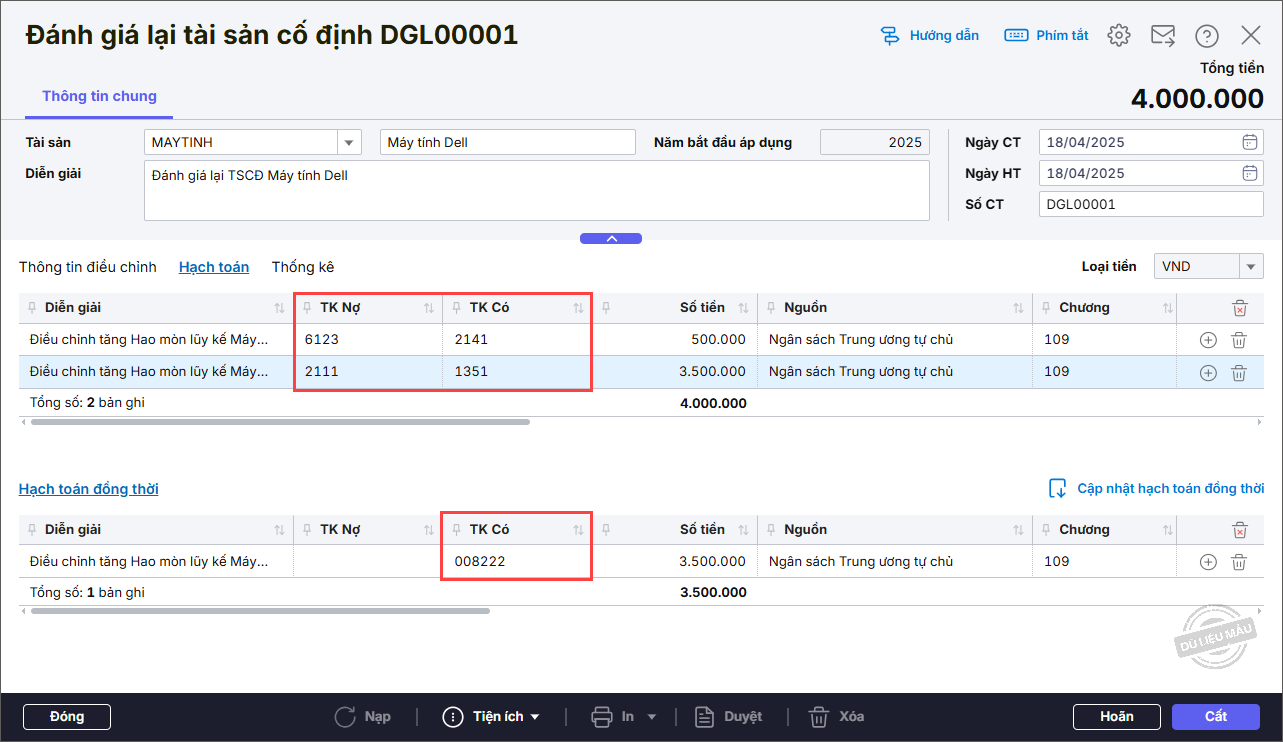The image size is (1283, 742).
Task: Switch to Thông tin điều chỉnh tab
Action: click(x=88, y=267)
